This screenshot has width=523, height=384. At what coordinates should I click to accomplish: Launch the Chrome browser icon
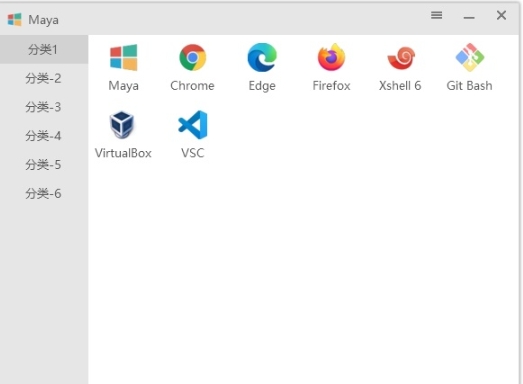192,57
